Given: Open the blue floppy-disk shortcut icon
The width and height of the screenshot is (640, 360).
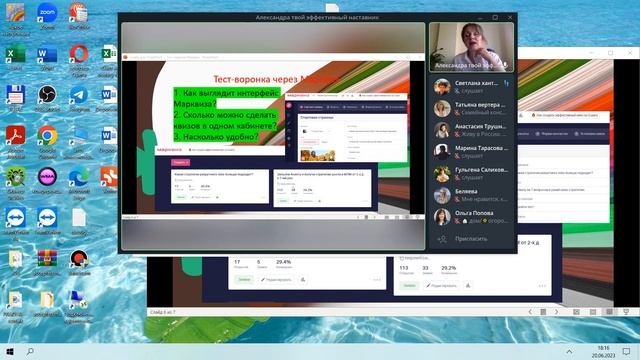Looking at the screenshot, I should tap(15, 95).
